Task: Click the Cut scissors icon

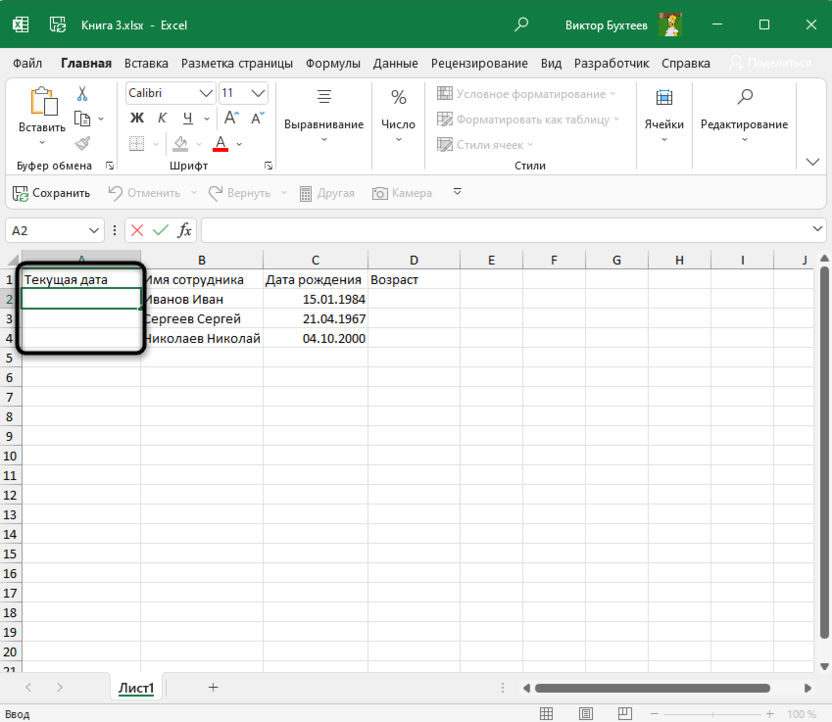Action: tap(82, 93)
